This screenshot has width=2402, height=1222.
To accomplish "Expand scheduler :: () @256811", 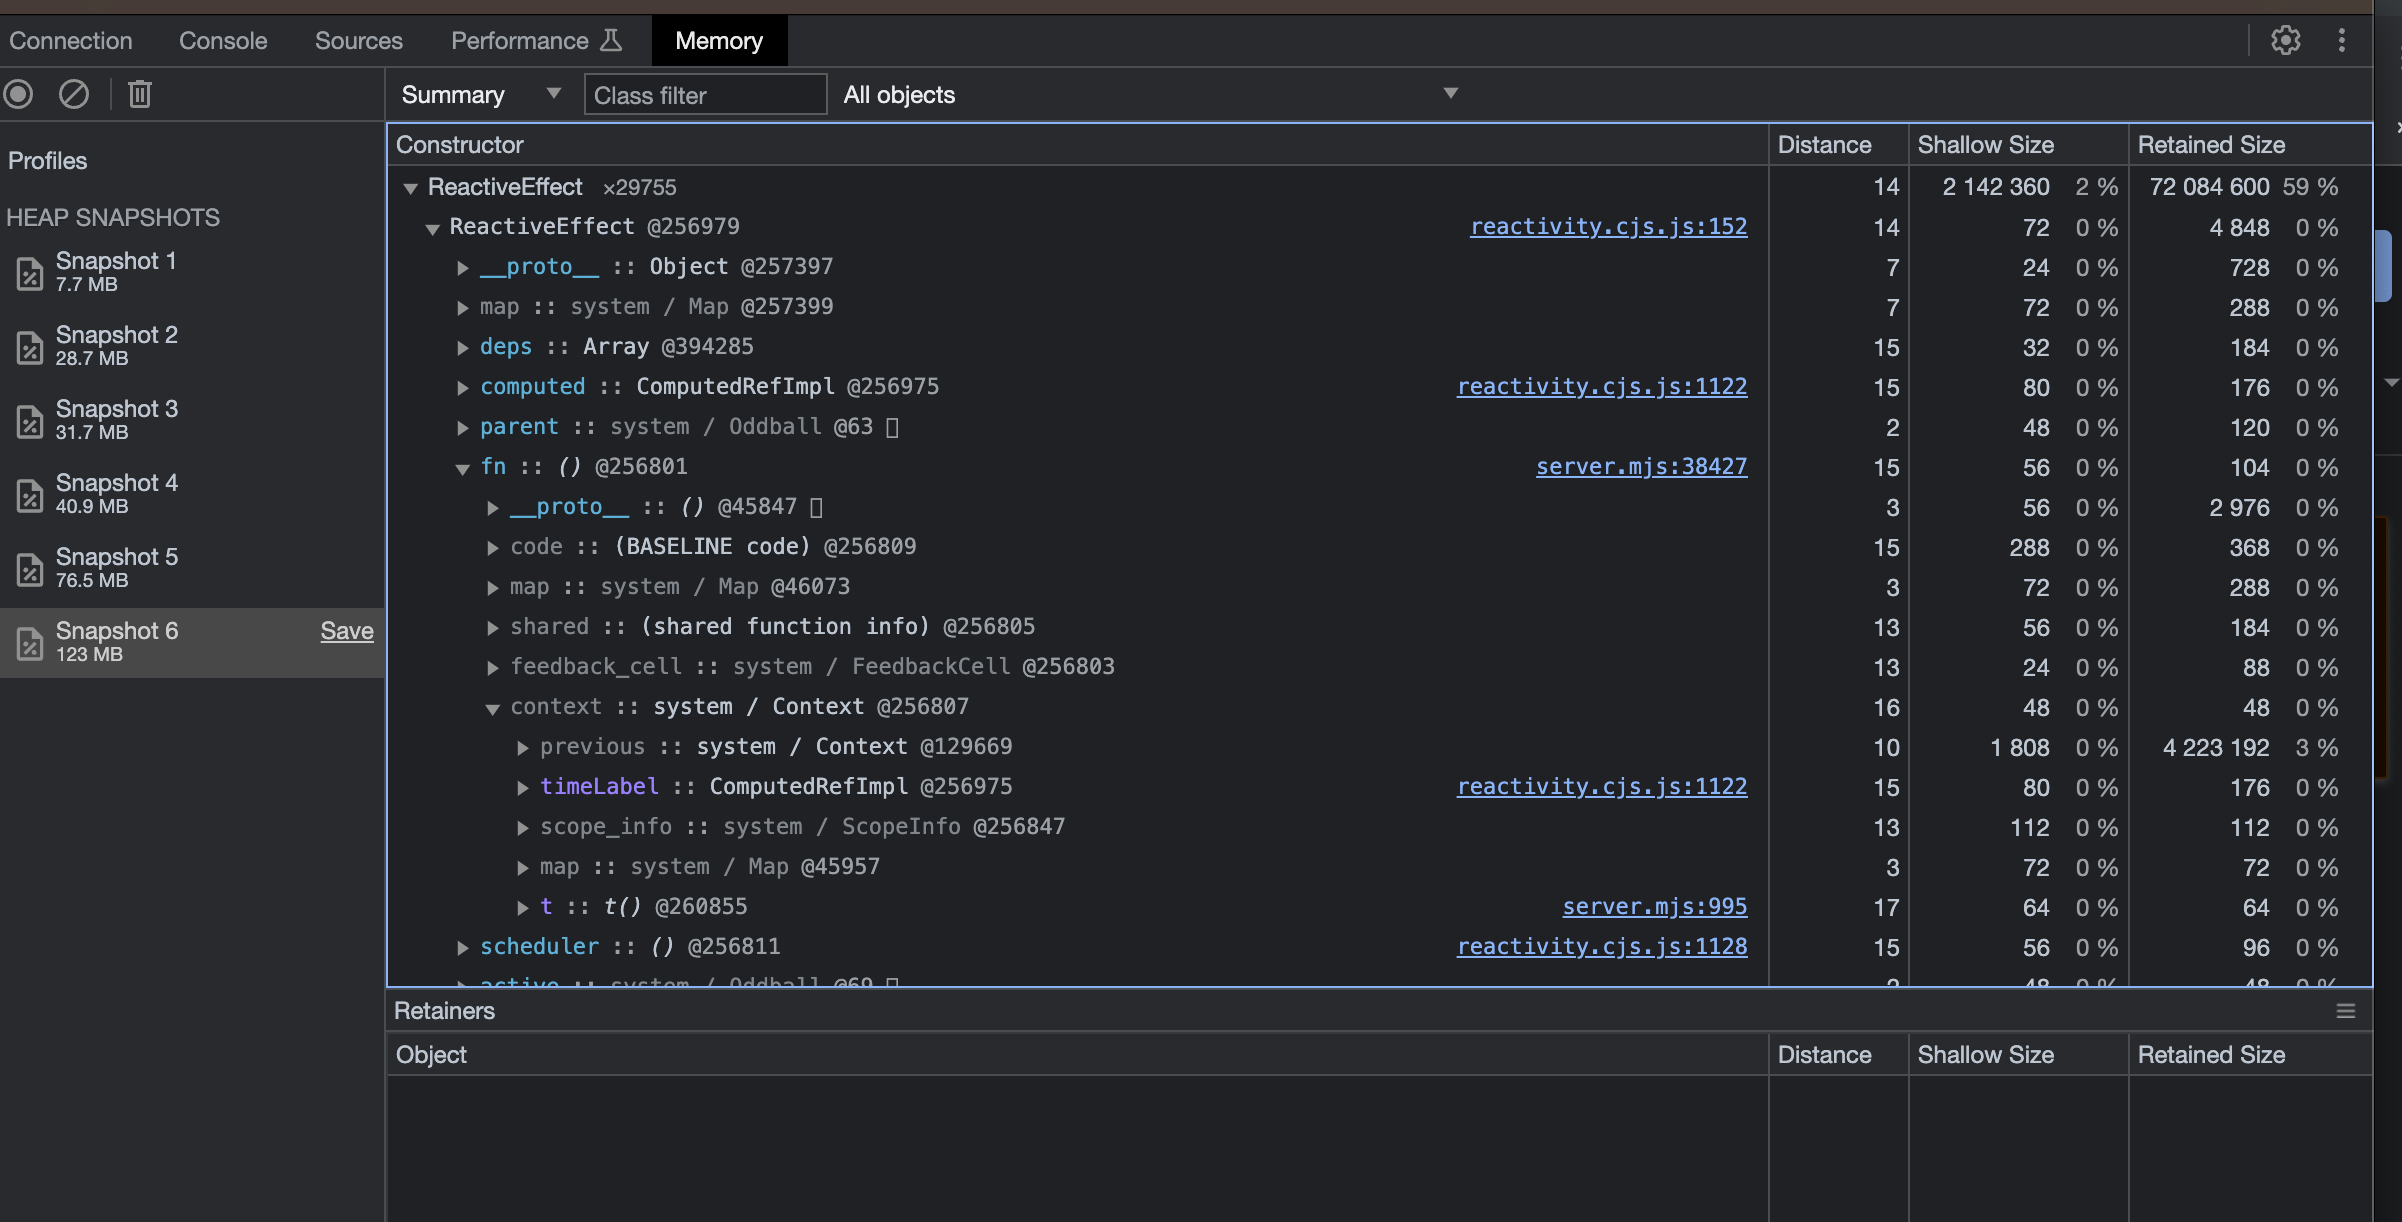I will 462,947.
